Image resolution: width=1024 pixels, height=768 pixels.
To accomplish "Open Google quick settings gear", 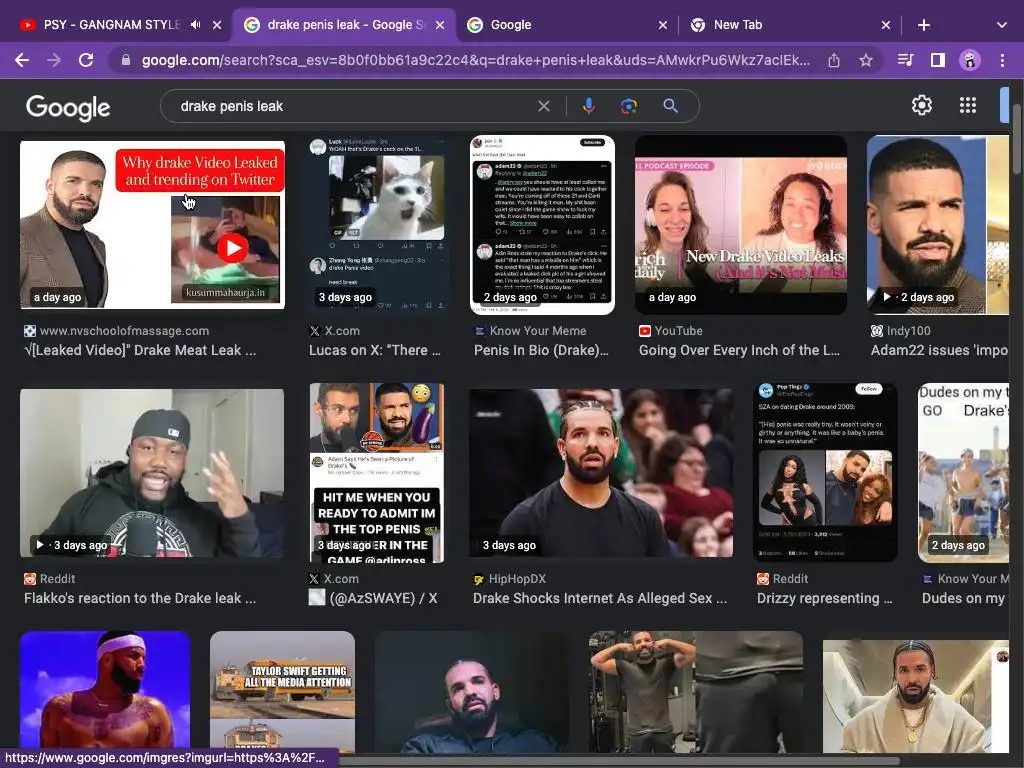I will pos(921,105).
